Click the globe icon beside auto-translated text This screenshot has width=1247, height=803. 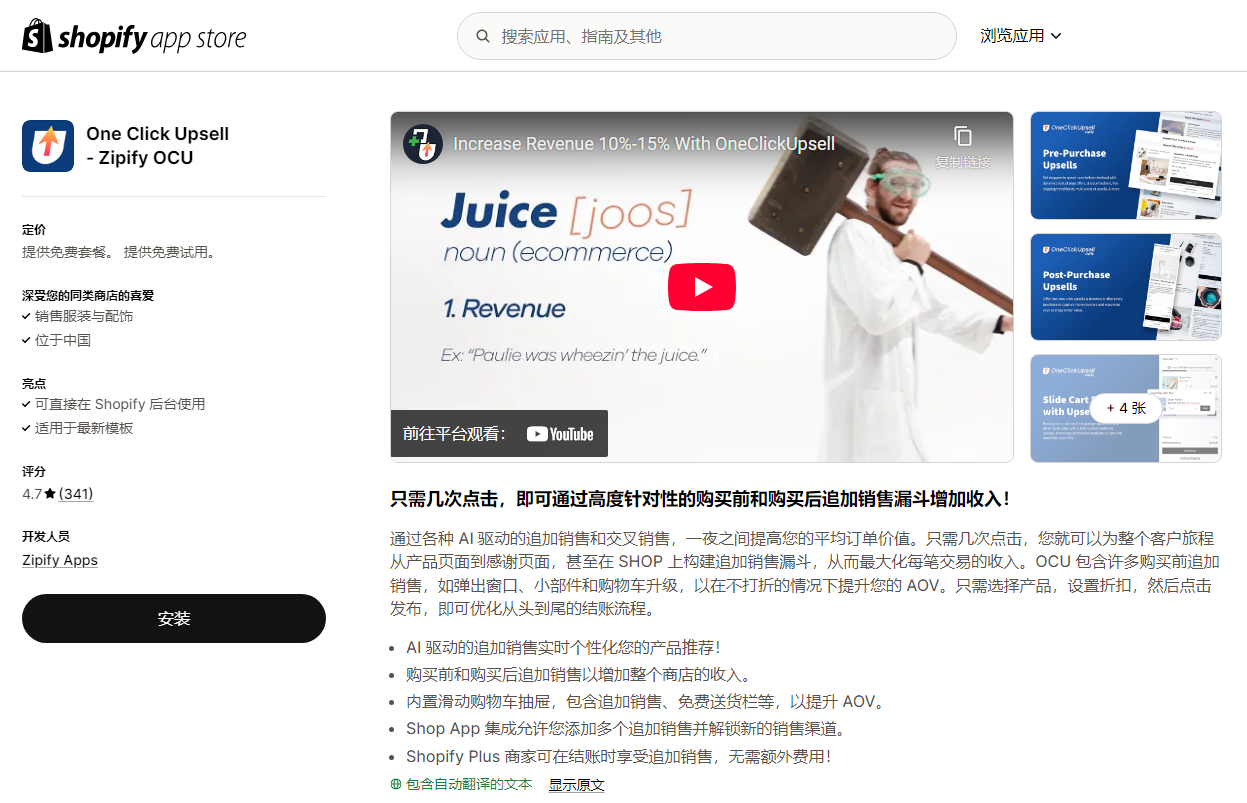(x=396, y=785)
